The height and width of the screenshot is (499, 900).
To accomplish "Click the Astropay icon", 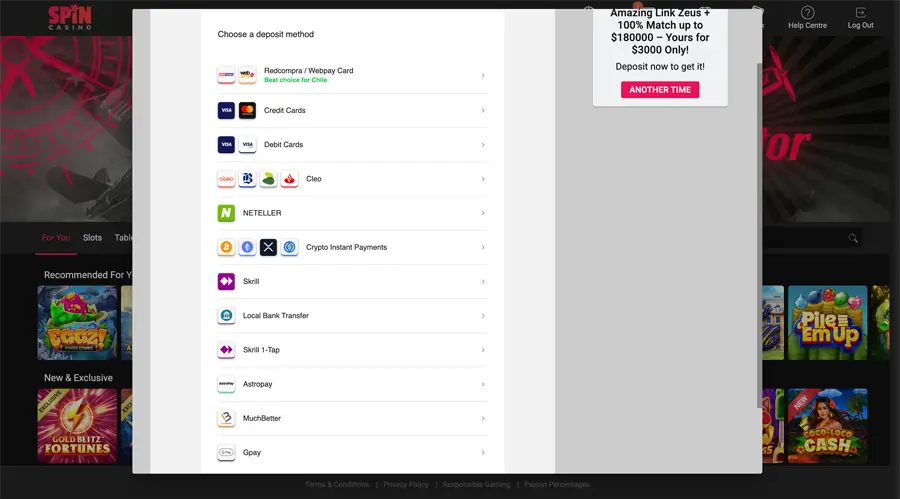I will point(226,384).
